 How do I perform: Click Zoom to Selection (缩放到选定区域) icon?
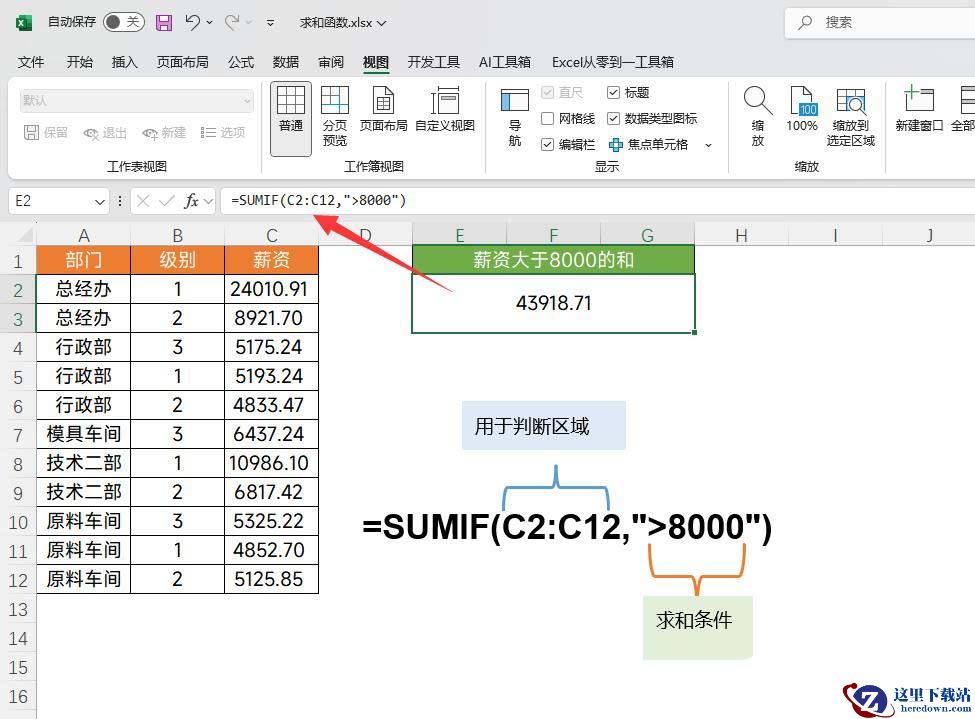click(851, 101)
